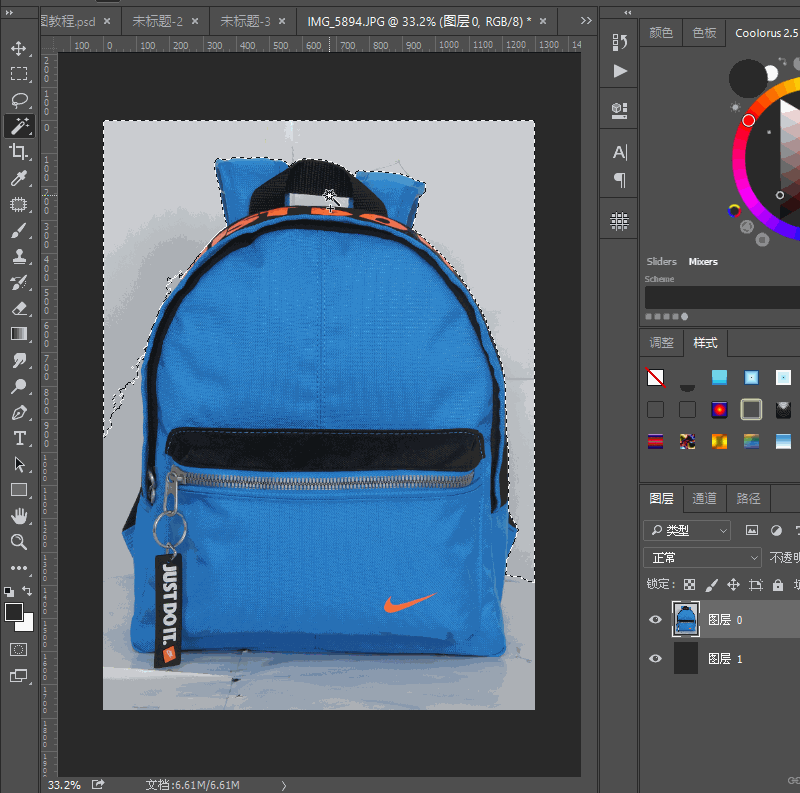Select the Healing/Patch tool
This screenshot has width=800, height=793.
click(19, 204)
